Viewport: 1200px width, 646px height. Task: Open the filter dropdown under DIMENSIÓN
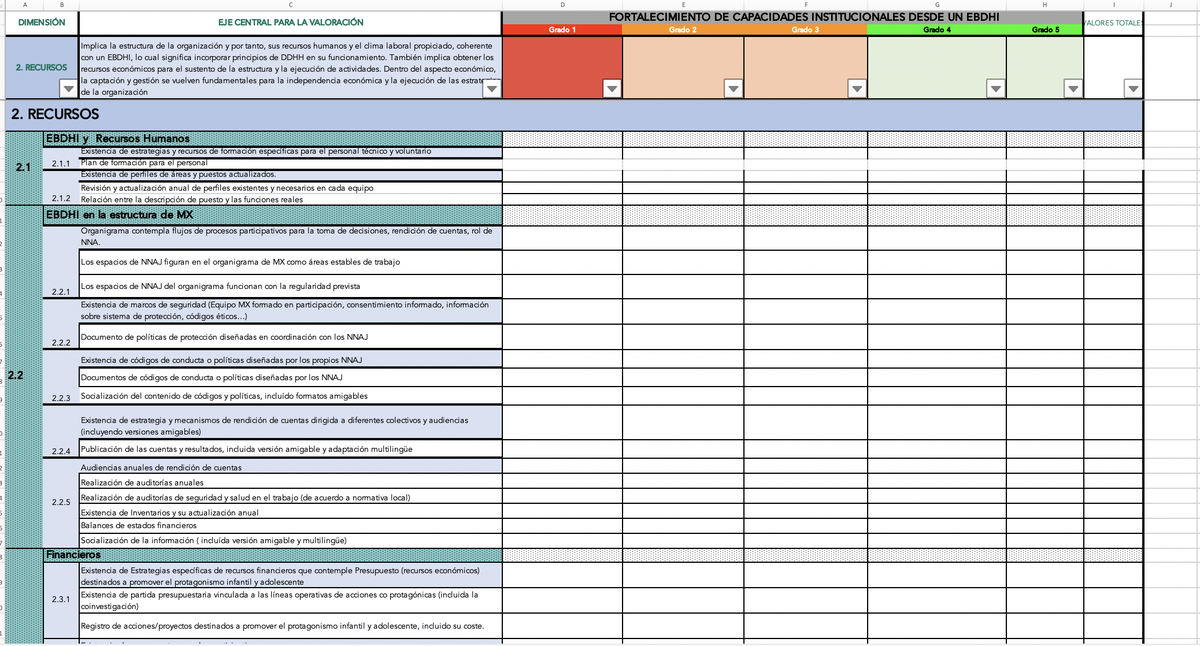67,89
